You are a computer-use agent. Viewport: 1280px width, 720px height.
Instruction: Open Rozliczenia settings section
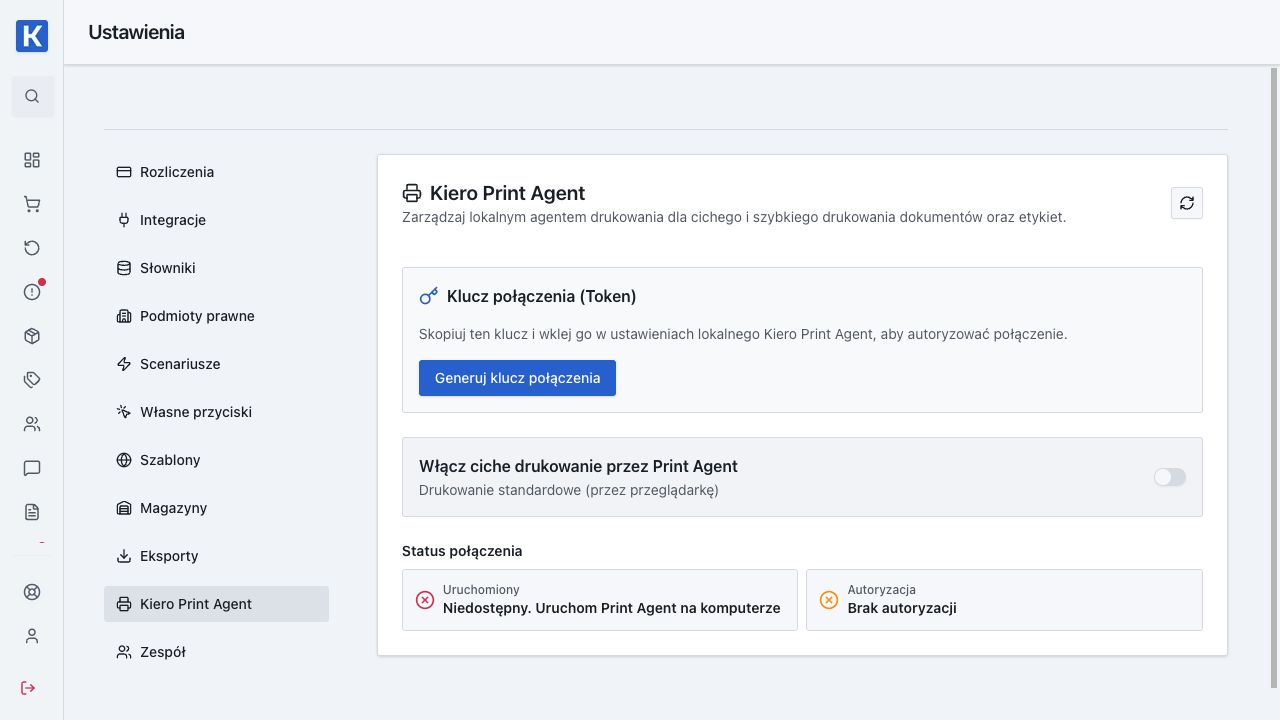(216, 172)
